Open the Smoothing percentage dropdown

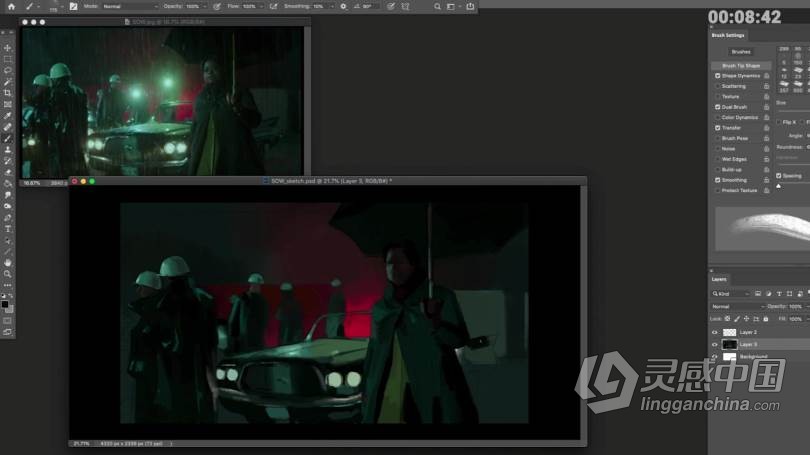pos(331,7)
